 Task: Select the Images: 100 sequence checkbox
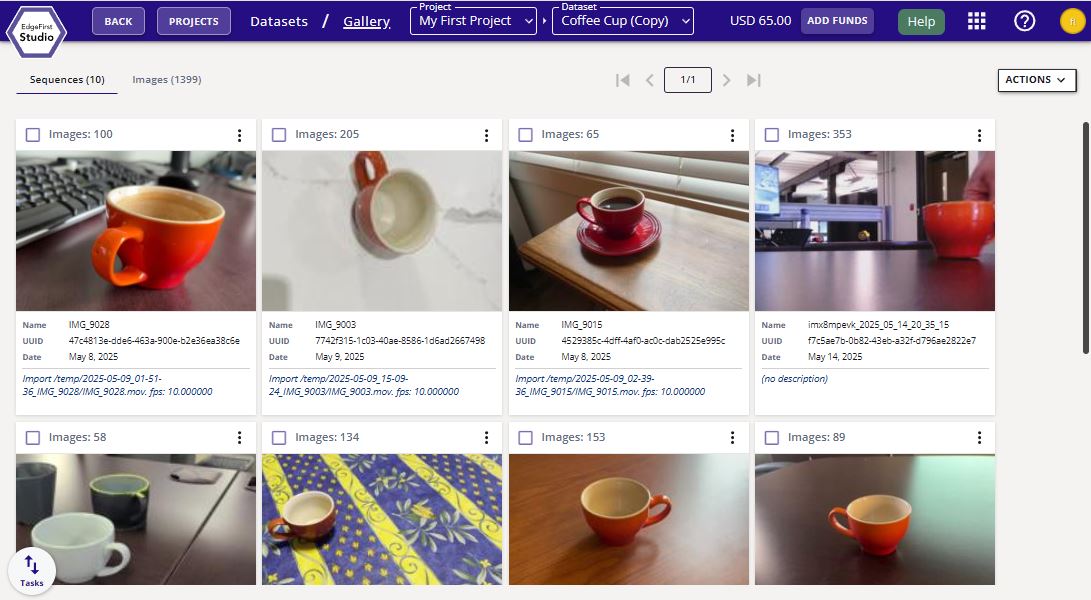33,135
